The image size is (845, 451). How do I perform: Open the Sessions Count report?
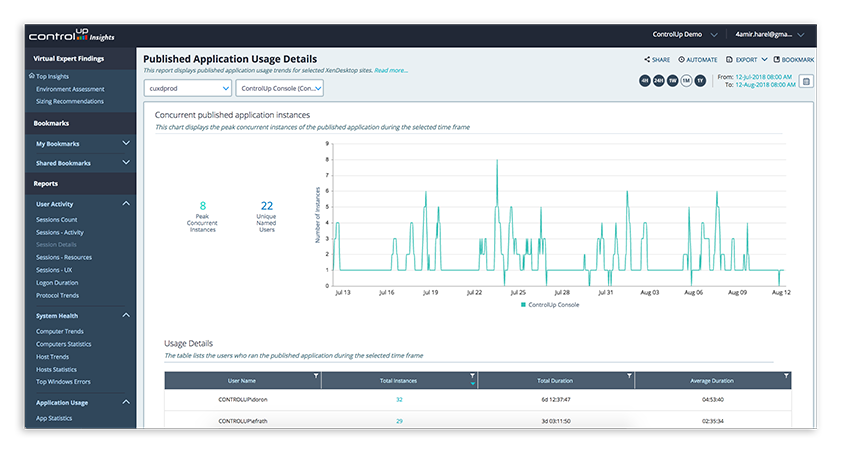[57, 220]
